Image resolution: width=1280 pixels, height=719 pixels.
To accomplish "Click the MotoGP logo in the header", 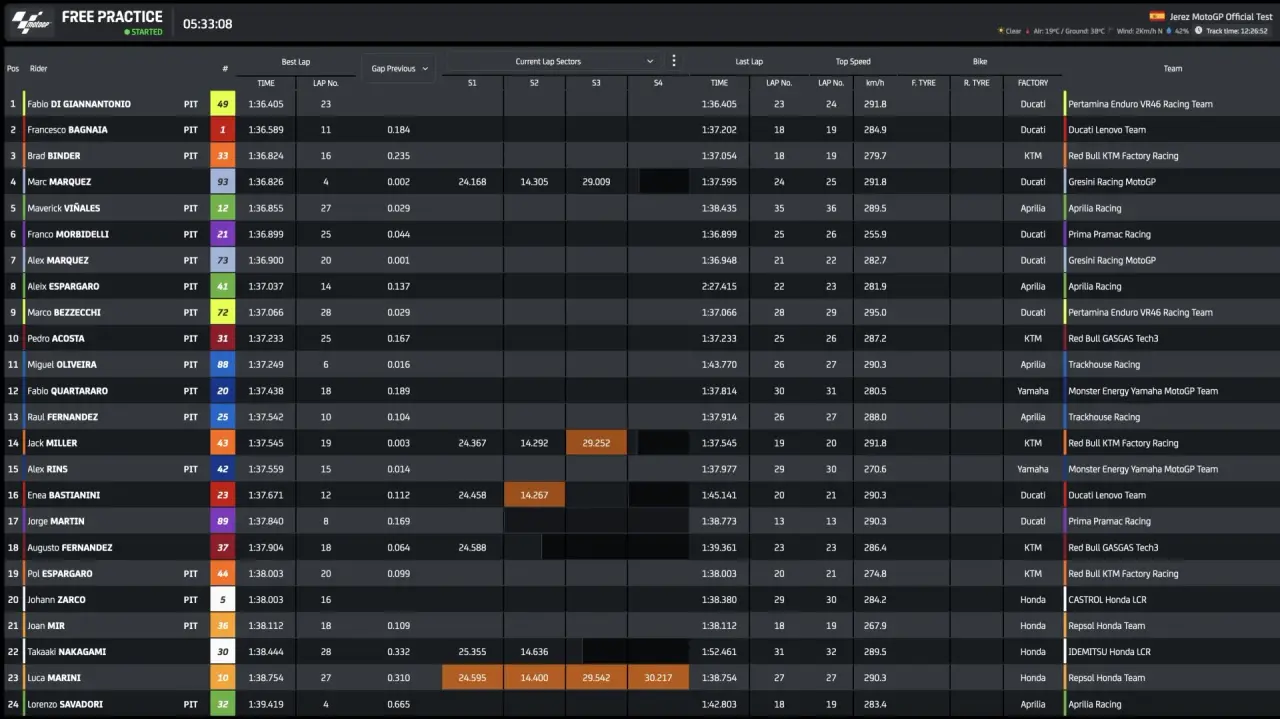I will 30,22.
